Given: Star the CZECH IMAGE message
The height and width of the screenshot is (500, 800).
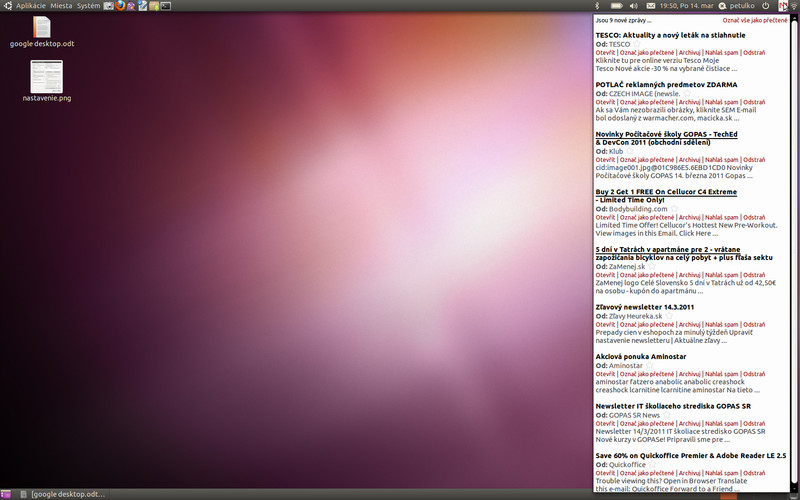Looking at the screenshot, I should coord(687,93).
